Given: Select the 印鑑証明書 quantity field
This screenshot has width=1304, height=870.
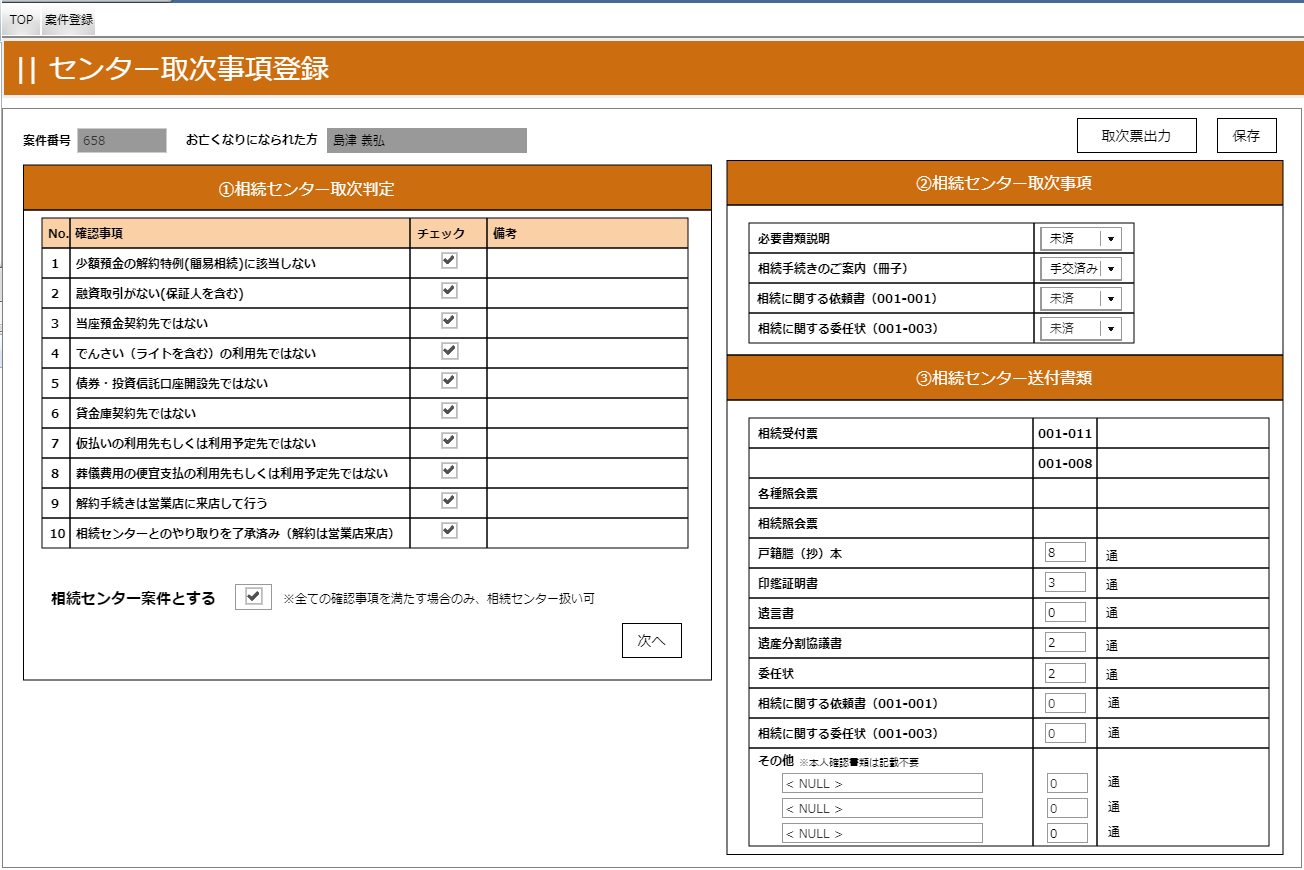Looking at the screenshot, I should (1065, 582).
